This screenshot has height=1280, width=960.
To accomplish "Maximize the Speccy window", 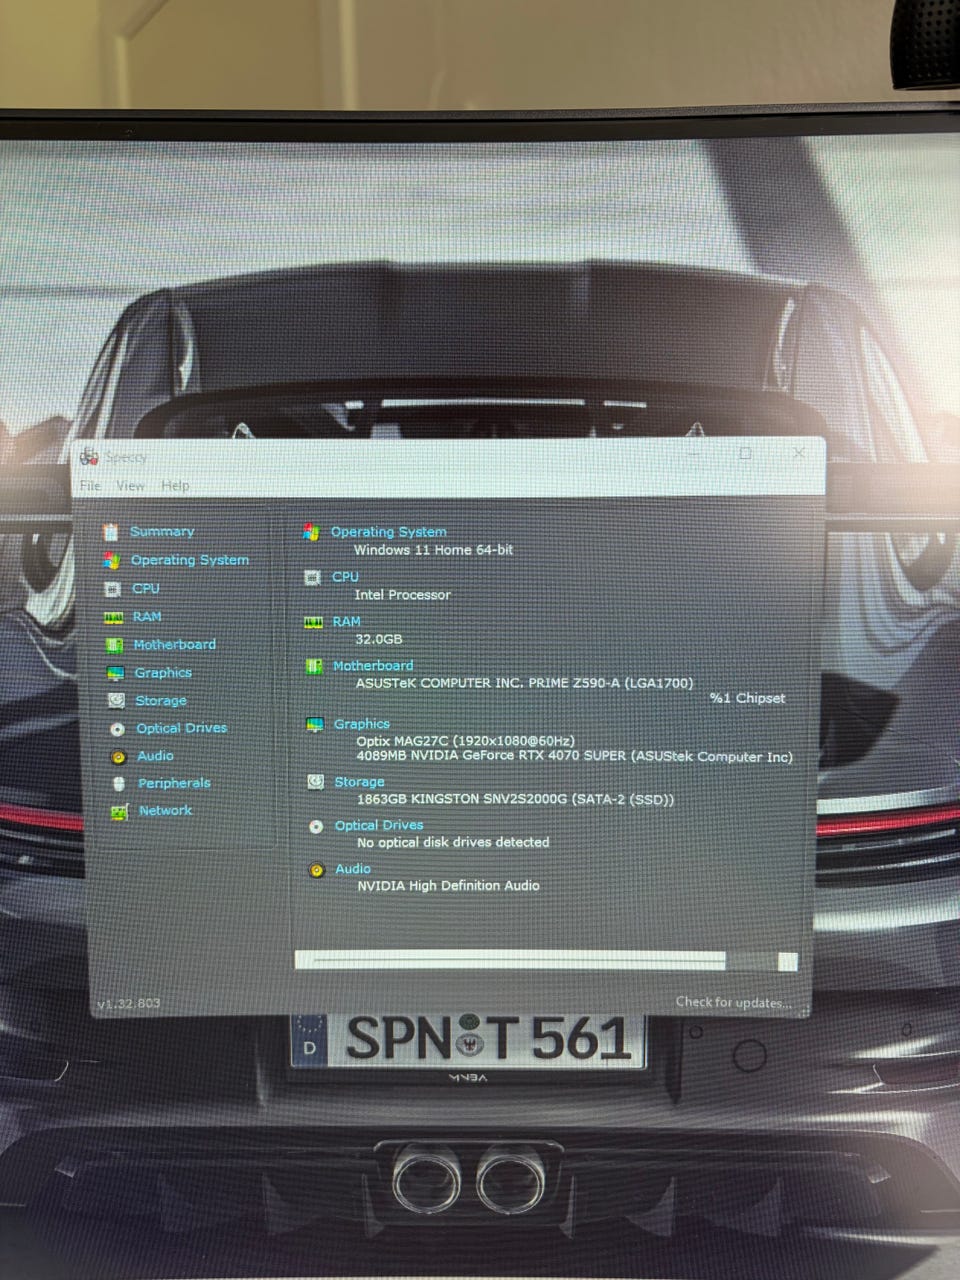I will pyautogui.click(x=745, y=453).
